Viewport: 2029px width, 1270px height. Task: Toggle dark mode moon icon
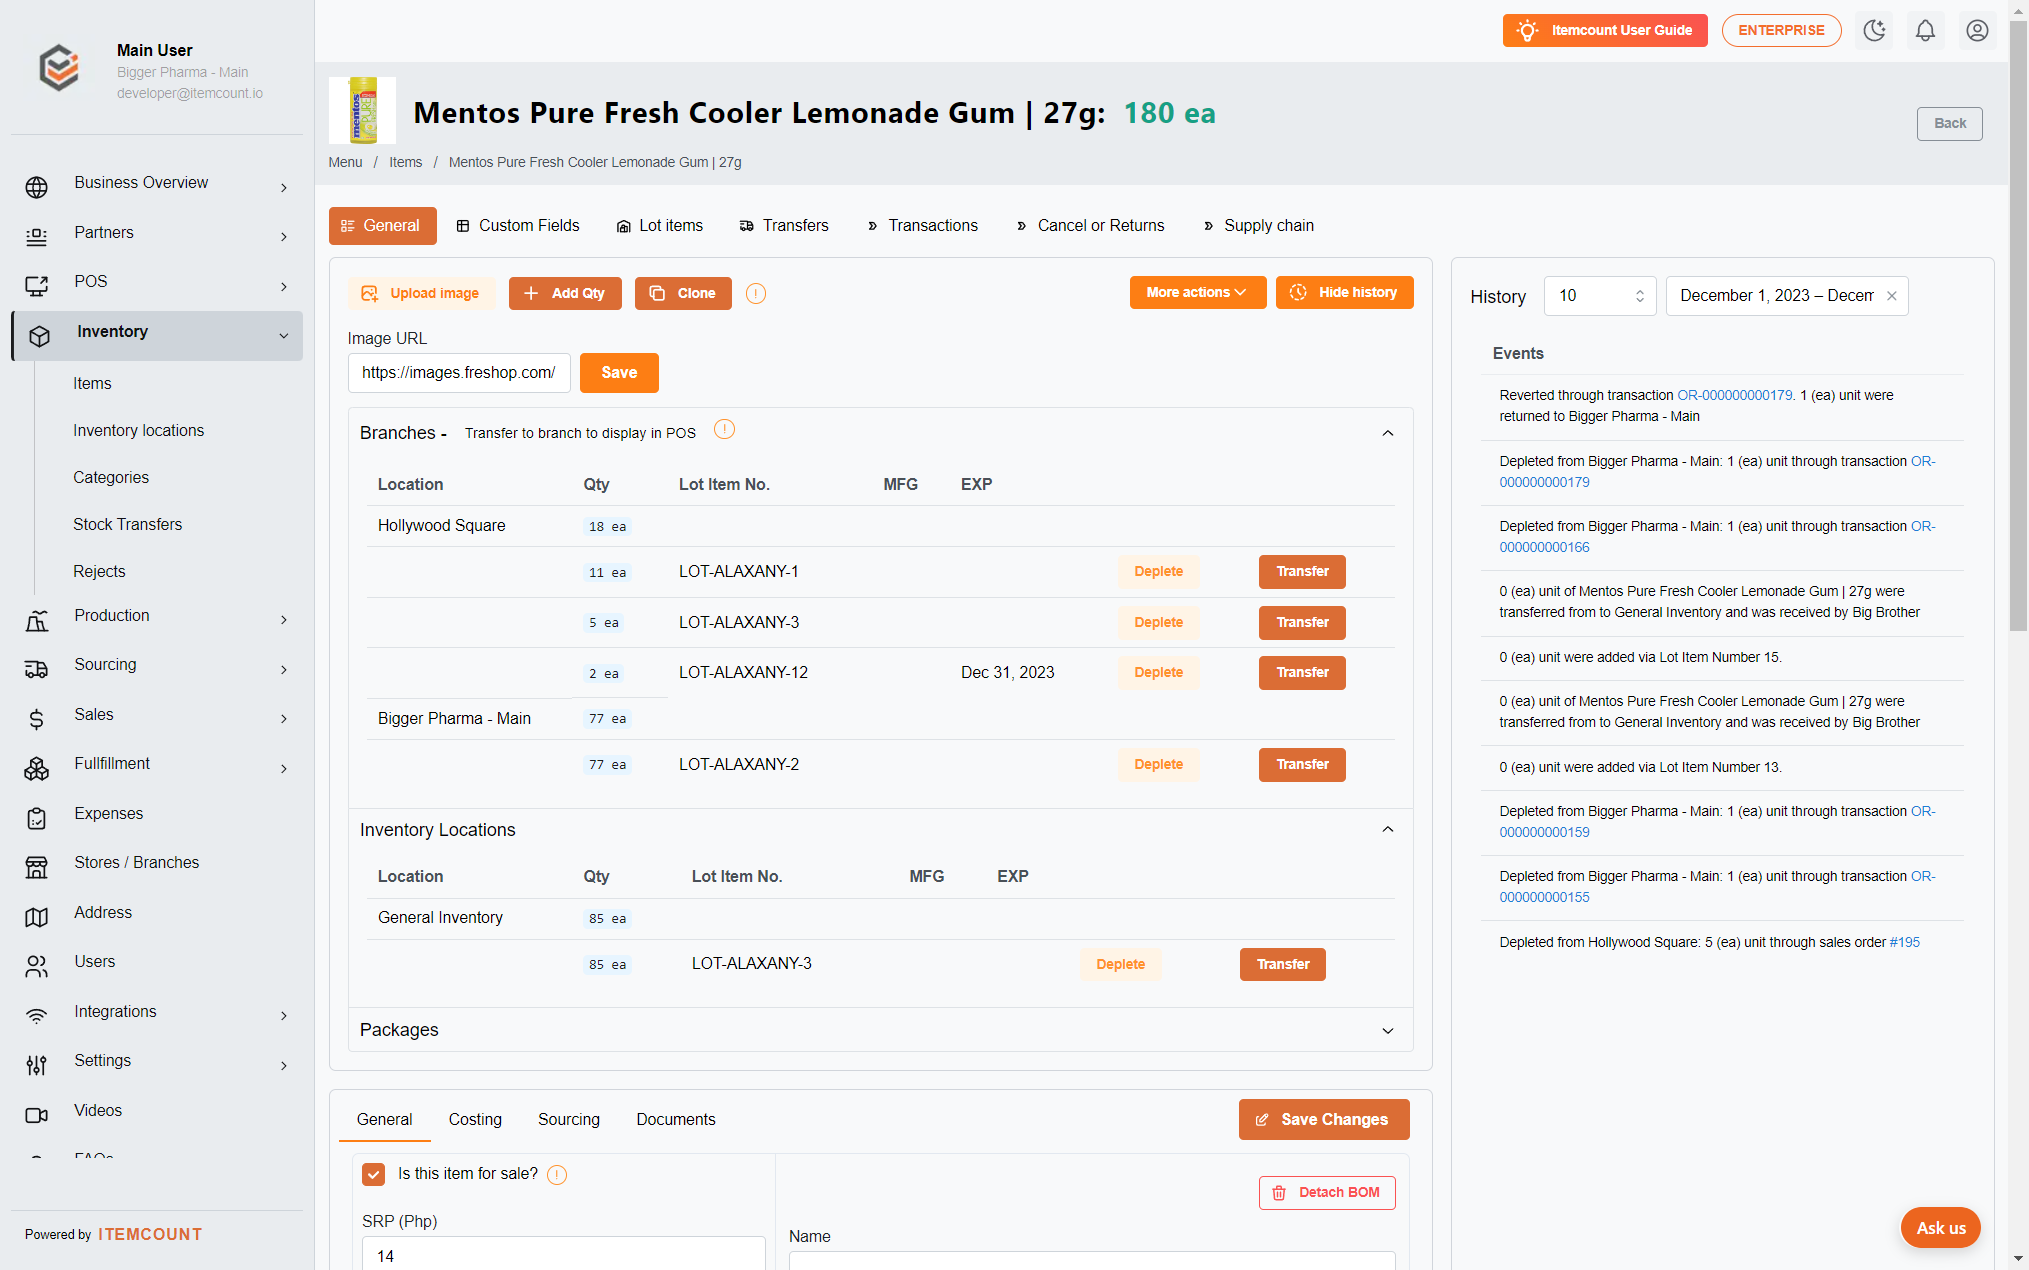pos(1874,30)
